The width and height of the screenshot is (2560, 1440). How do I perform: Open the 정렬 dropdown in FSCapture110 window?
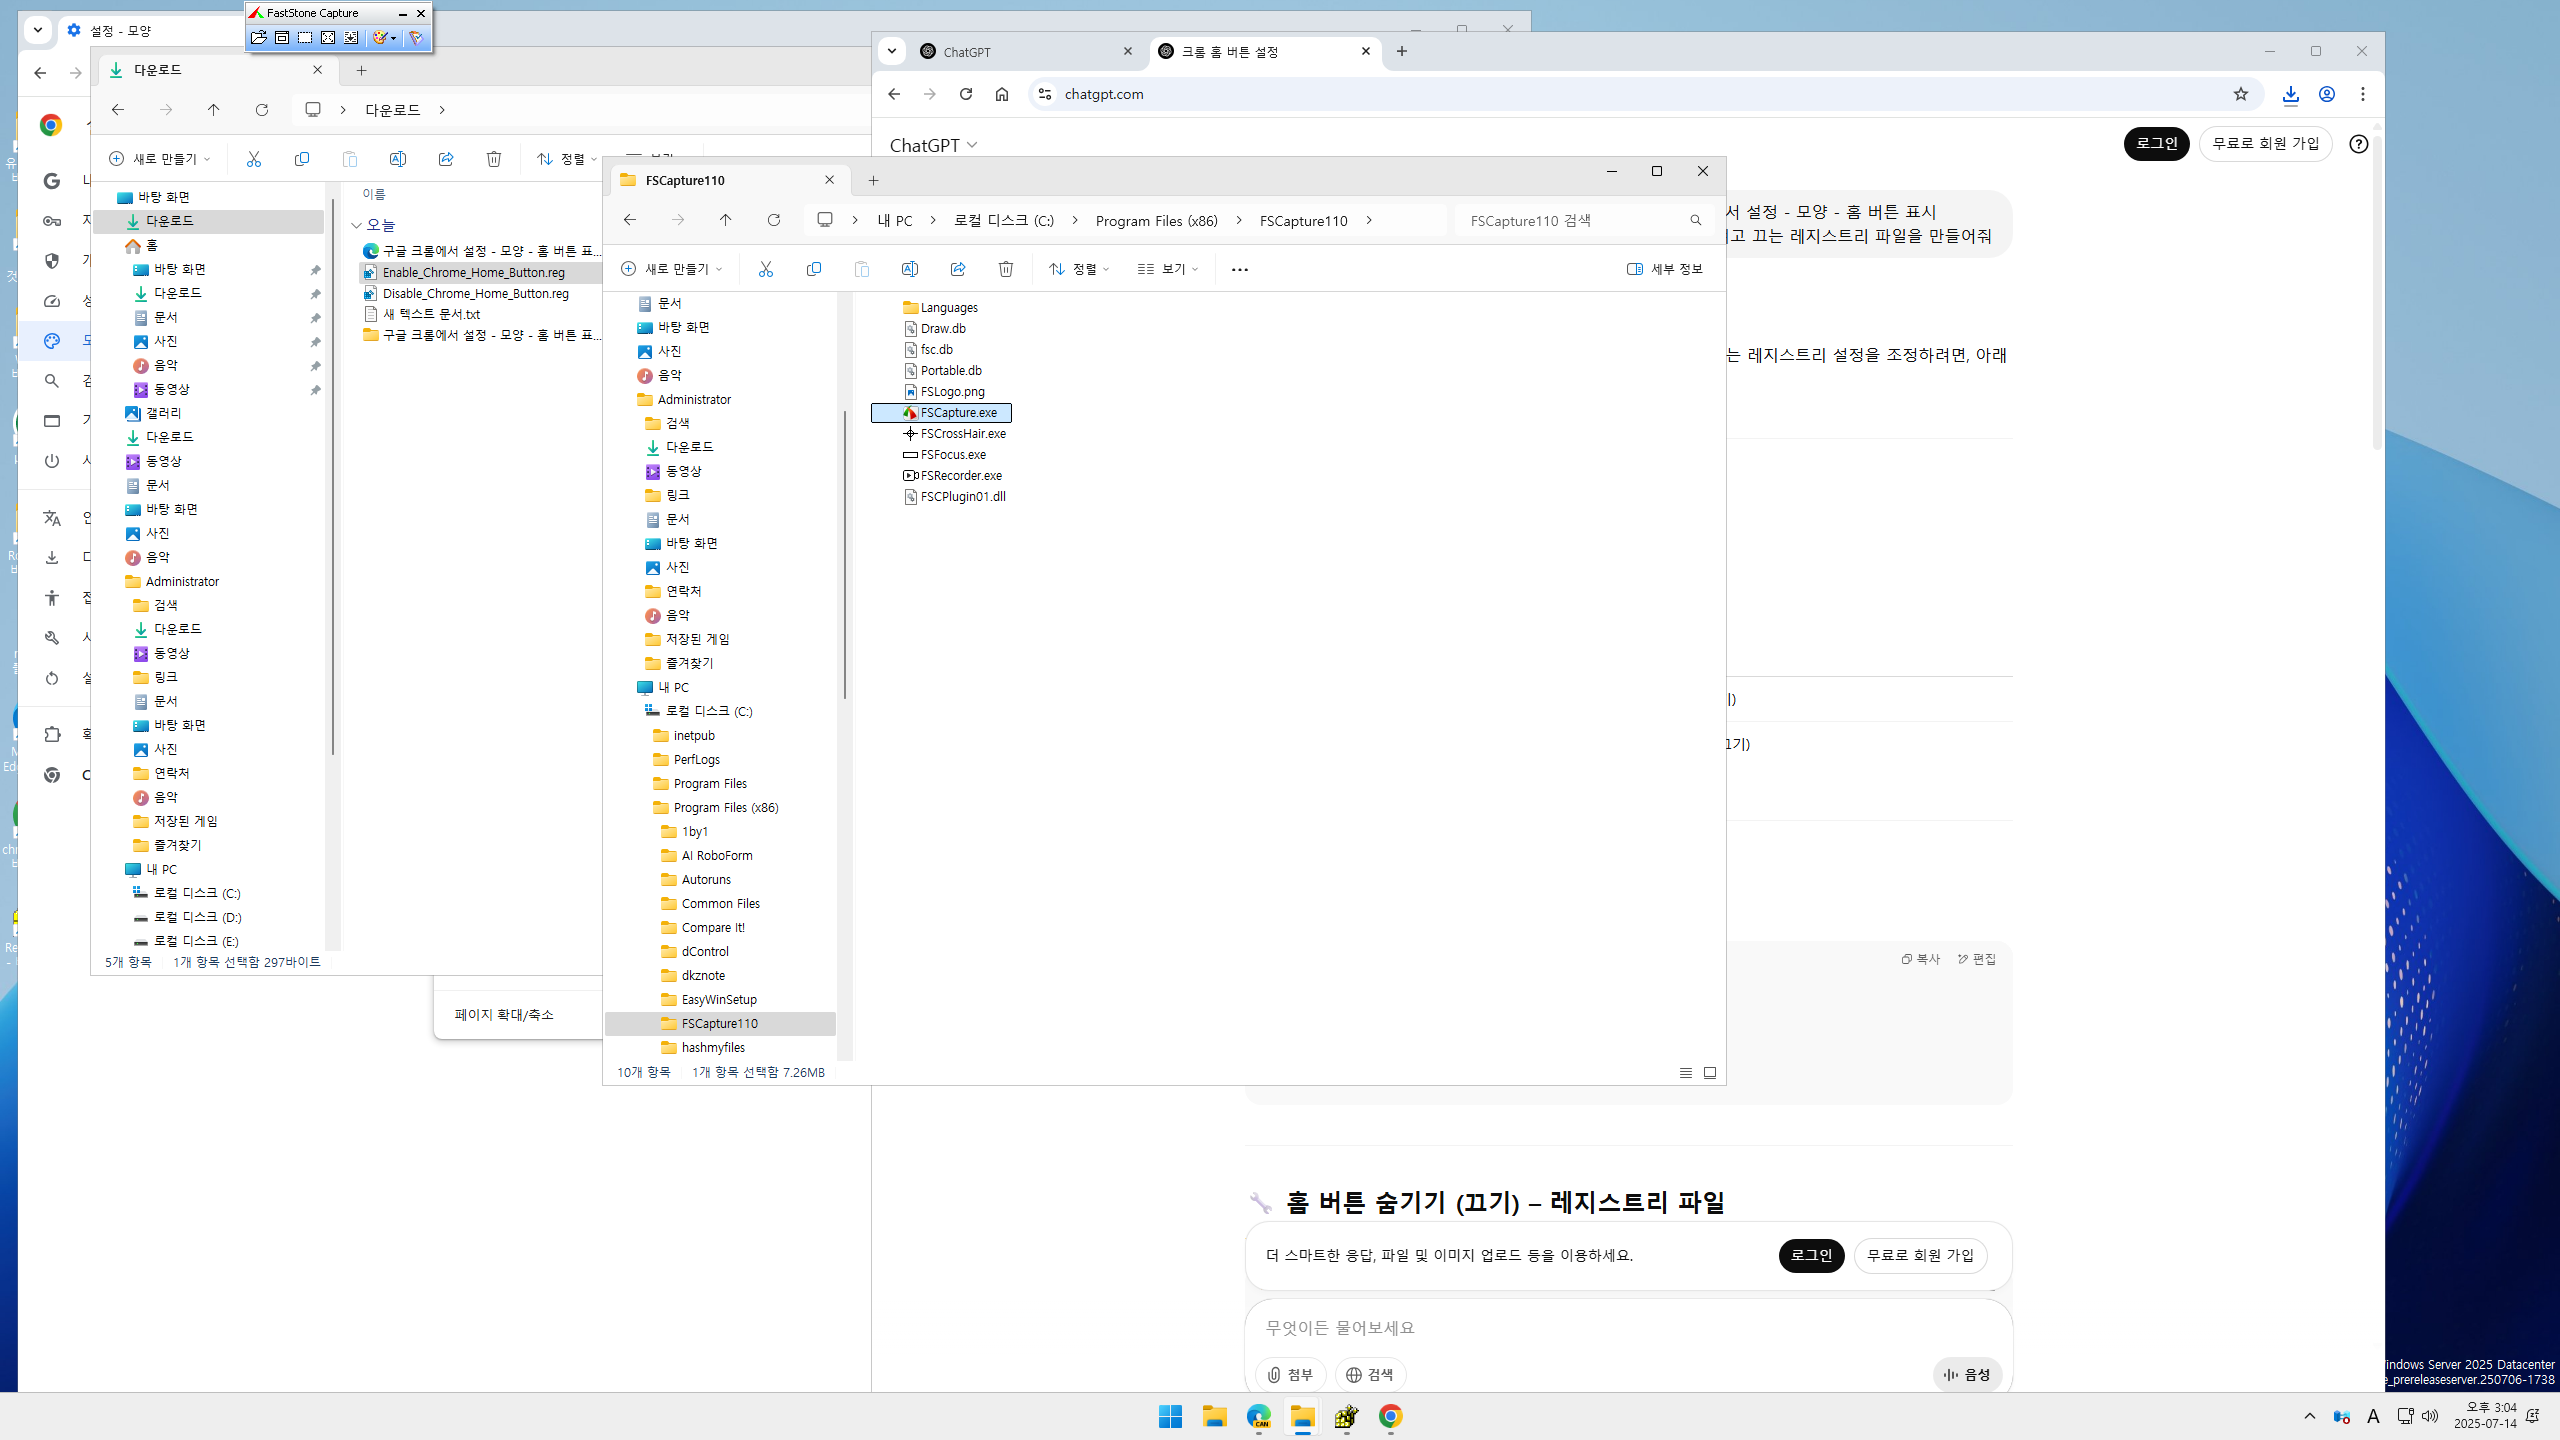coord(1079,269)
